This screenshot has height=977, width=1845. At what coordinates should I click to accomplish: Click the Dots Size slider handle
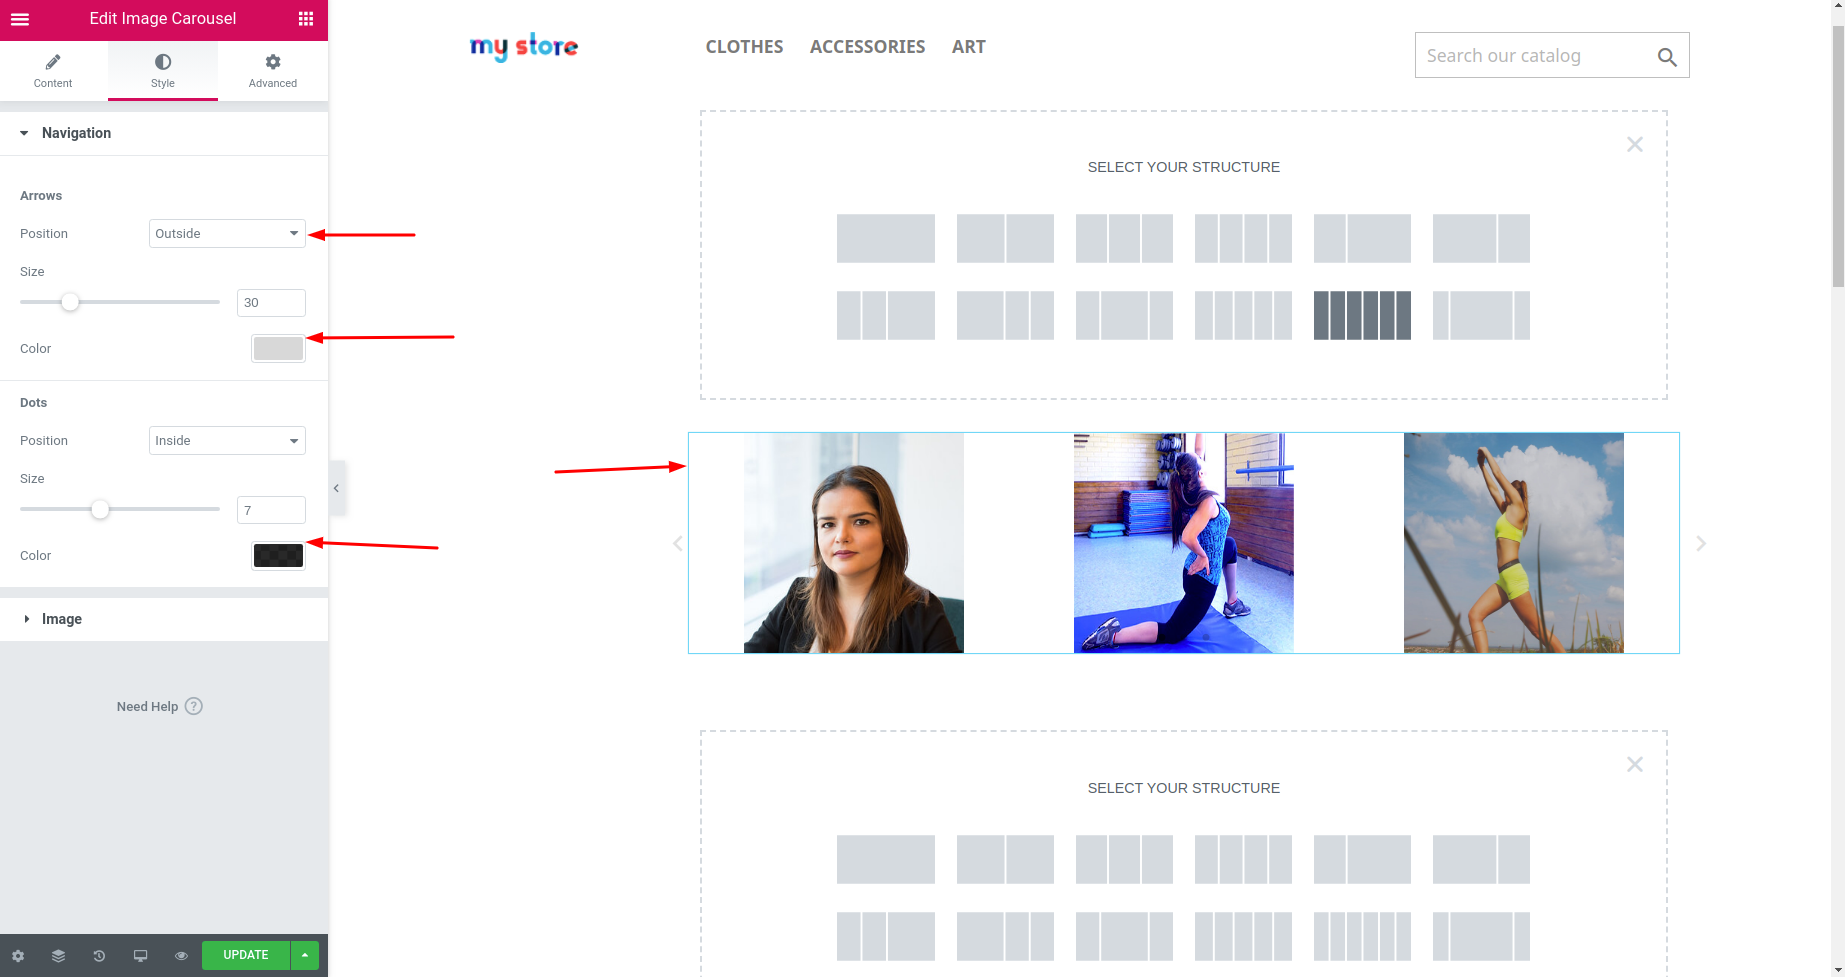coord(100,509)
